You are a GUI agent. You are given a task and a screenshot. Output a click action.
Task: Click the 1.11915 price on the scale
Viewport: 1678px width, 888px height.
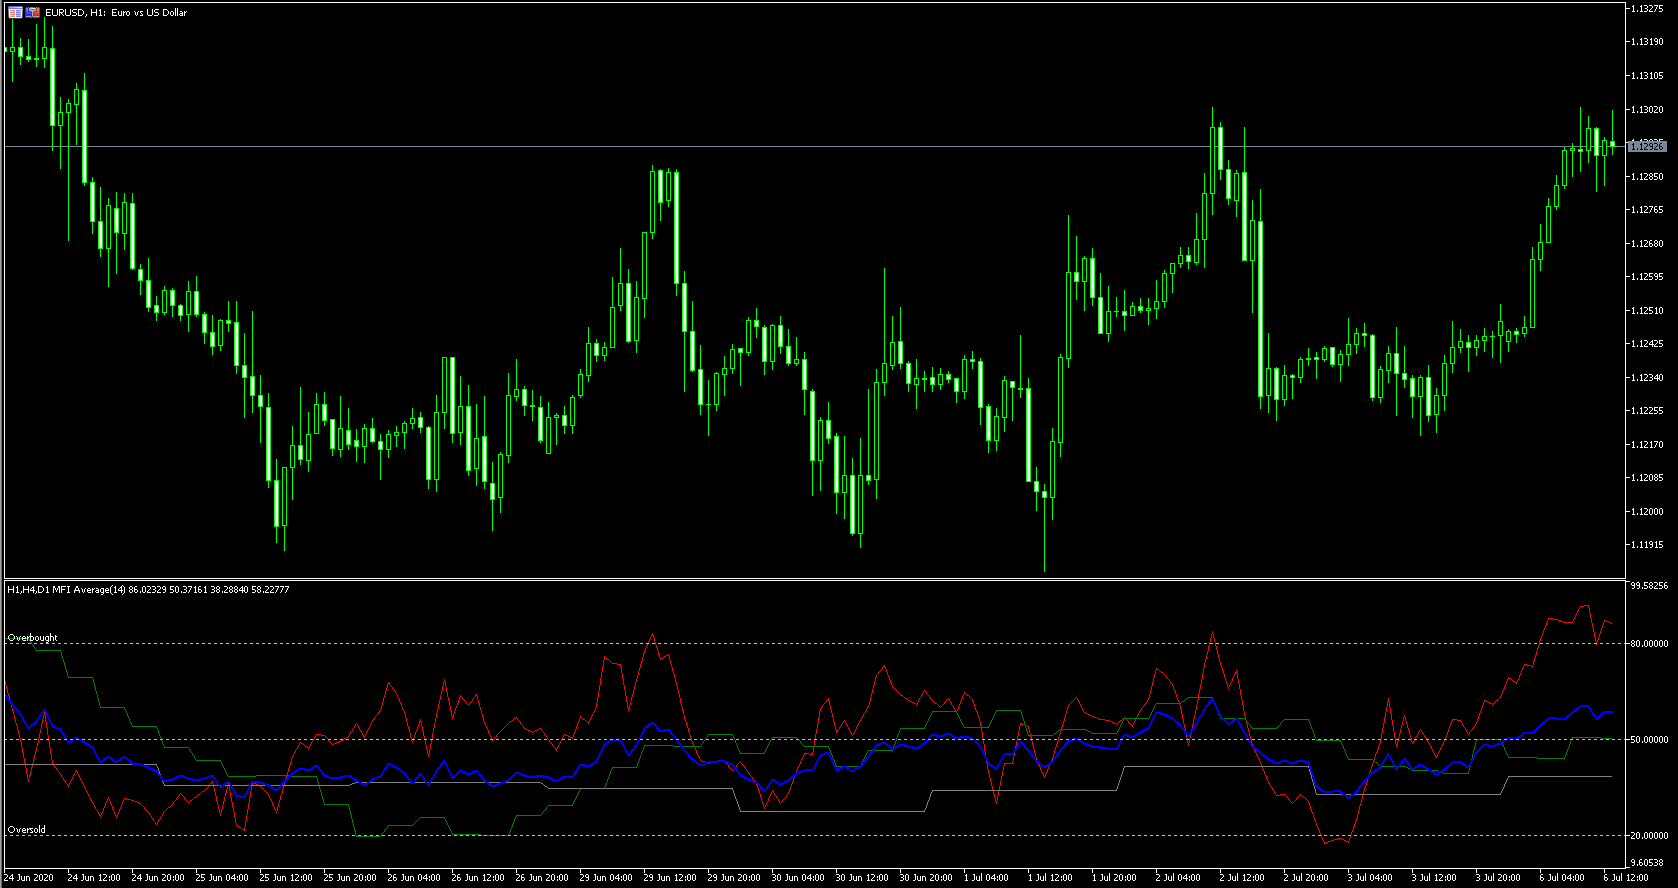[x=1647, y=545]
